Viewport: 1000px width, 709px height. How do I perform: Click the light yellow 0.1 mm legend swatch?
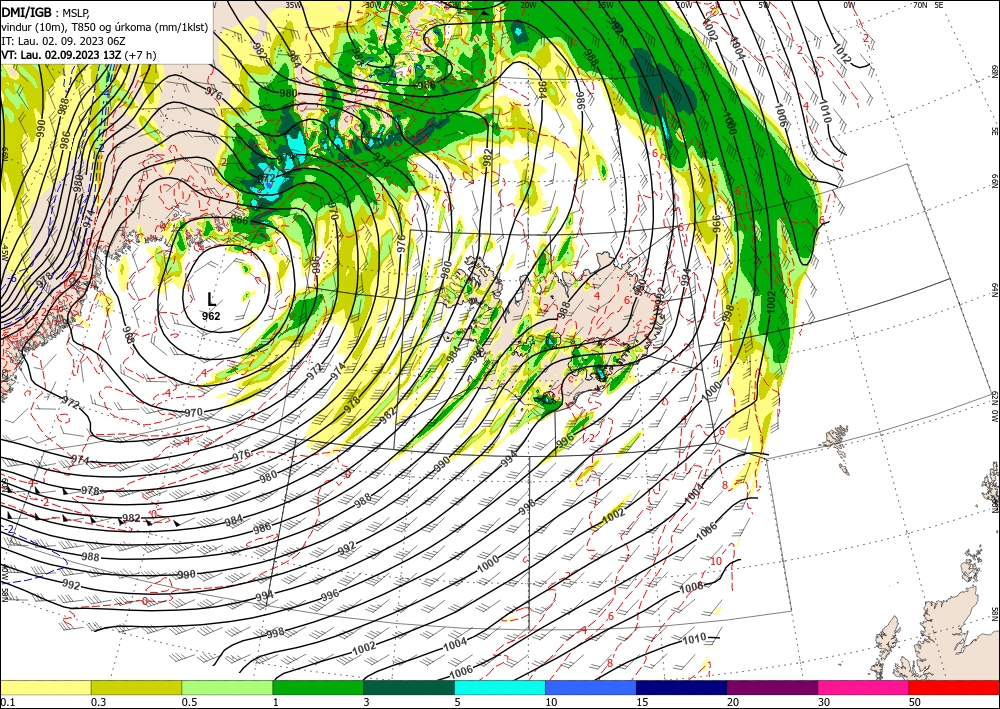tap(45, 688)
